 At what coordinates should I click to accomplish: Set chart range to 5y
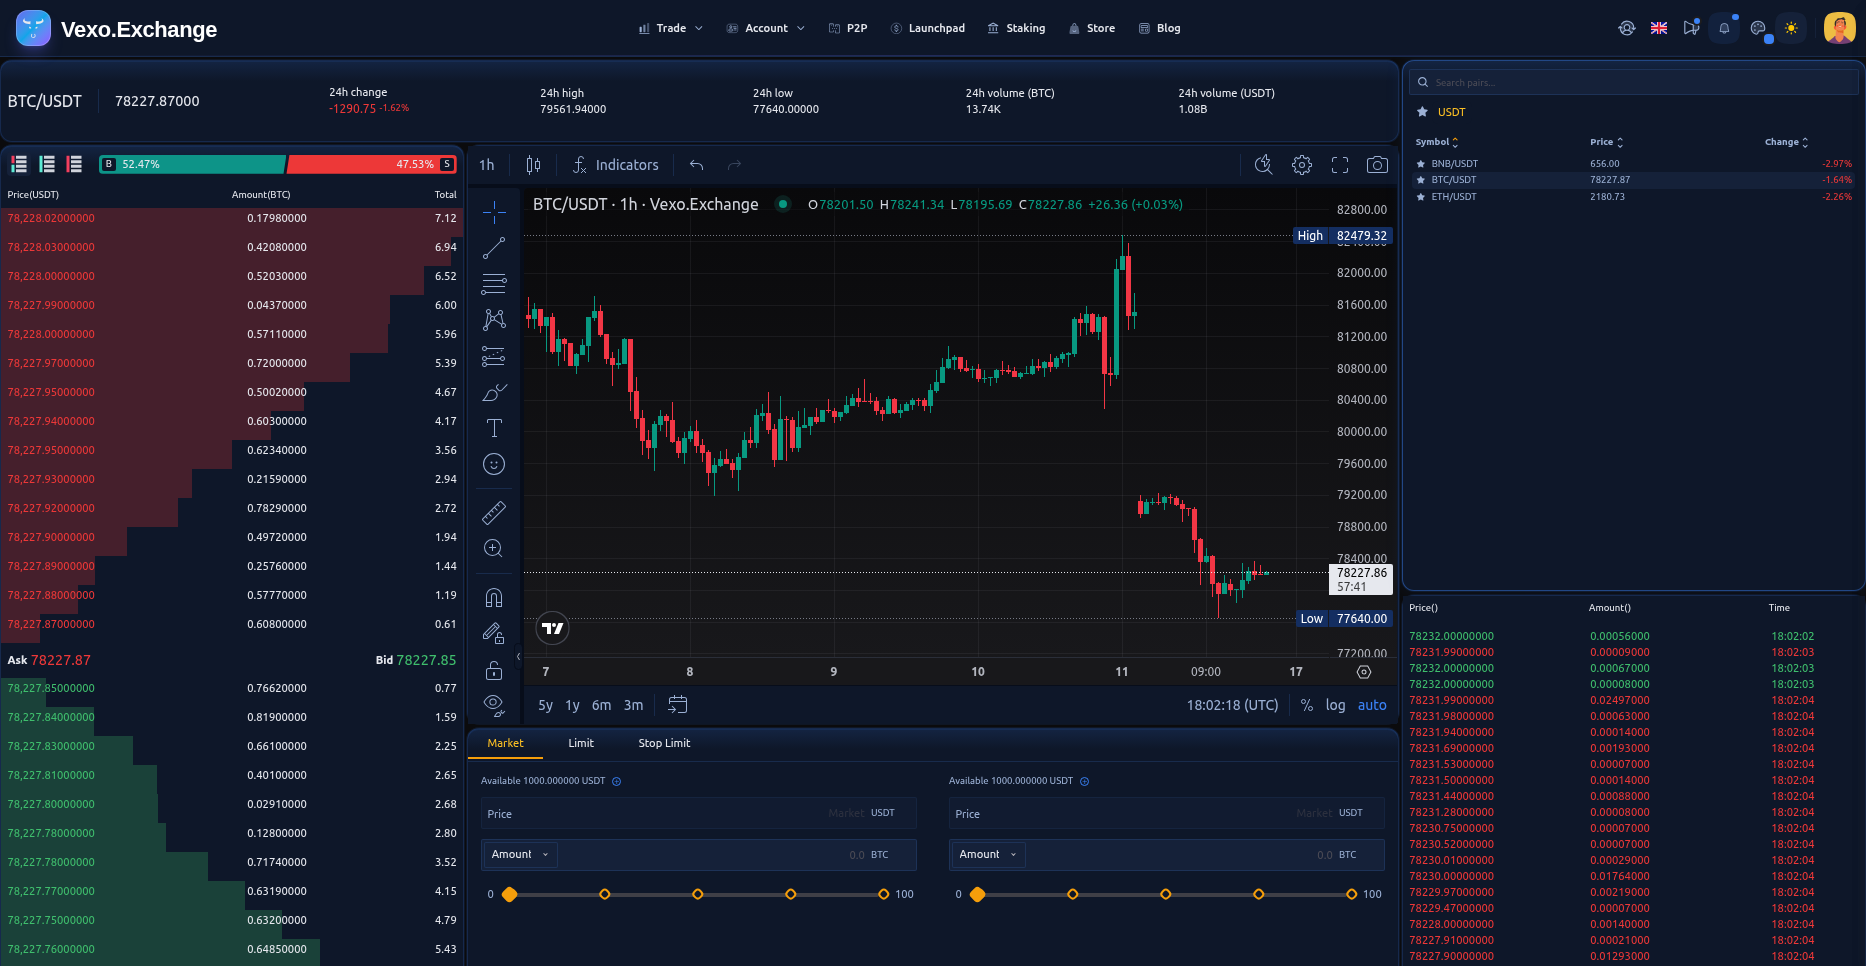[545, 705]
